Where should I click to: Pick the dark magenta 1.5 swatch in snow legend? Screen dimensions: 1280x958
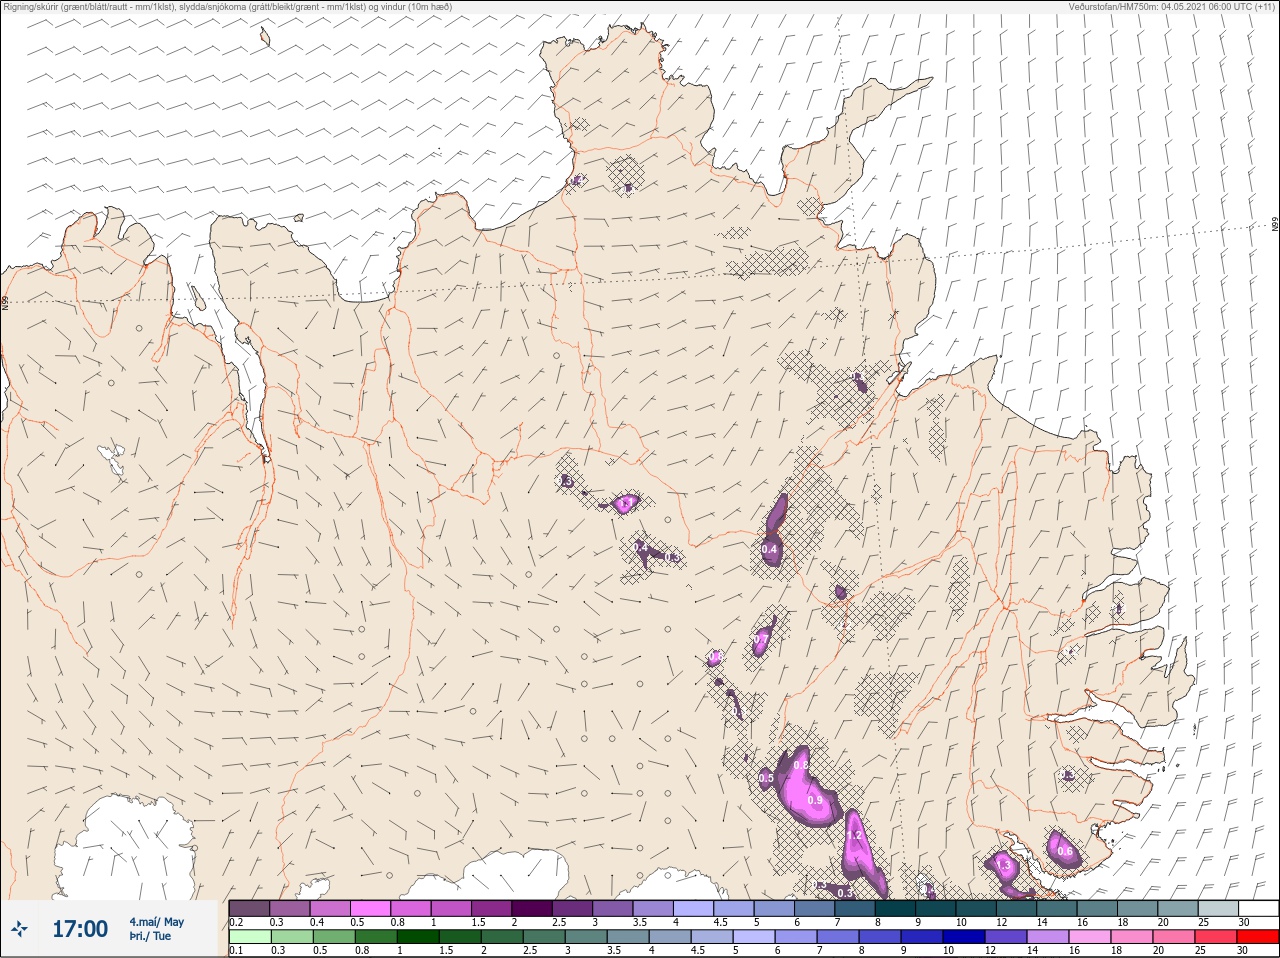point(491,908)
